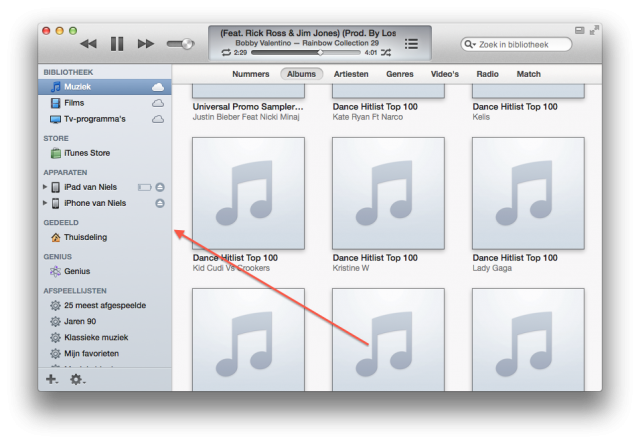Switch to the Albums tab
640x444 pixels.
pyautogui.click(x=301, y=74)
